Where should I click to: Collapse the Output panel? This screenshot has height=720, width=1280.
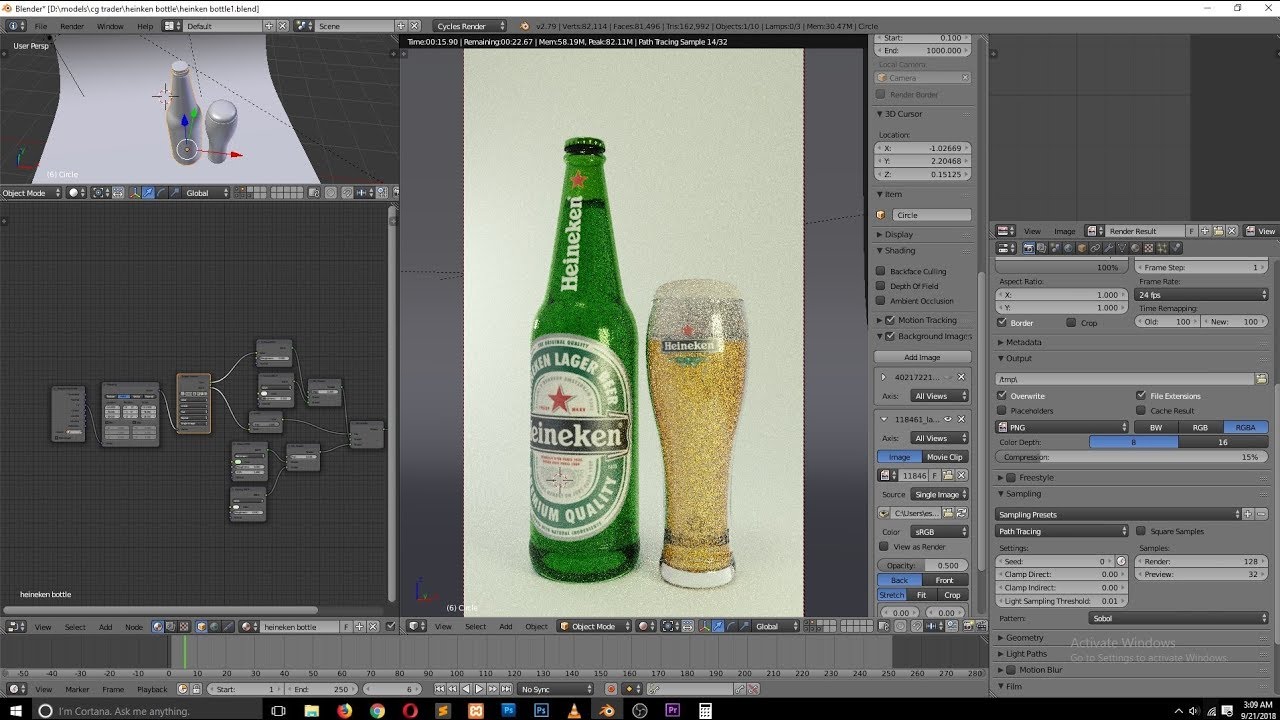click(x=1017, y=358)
